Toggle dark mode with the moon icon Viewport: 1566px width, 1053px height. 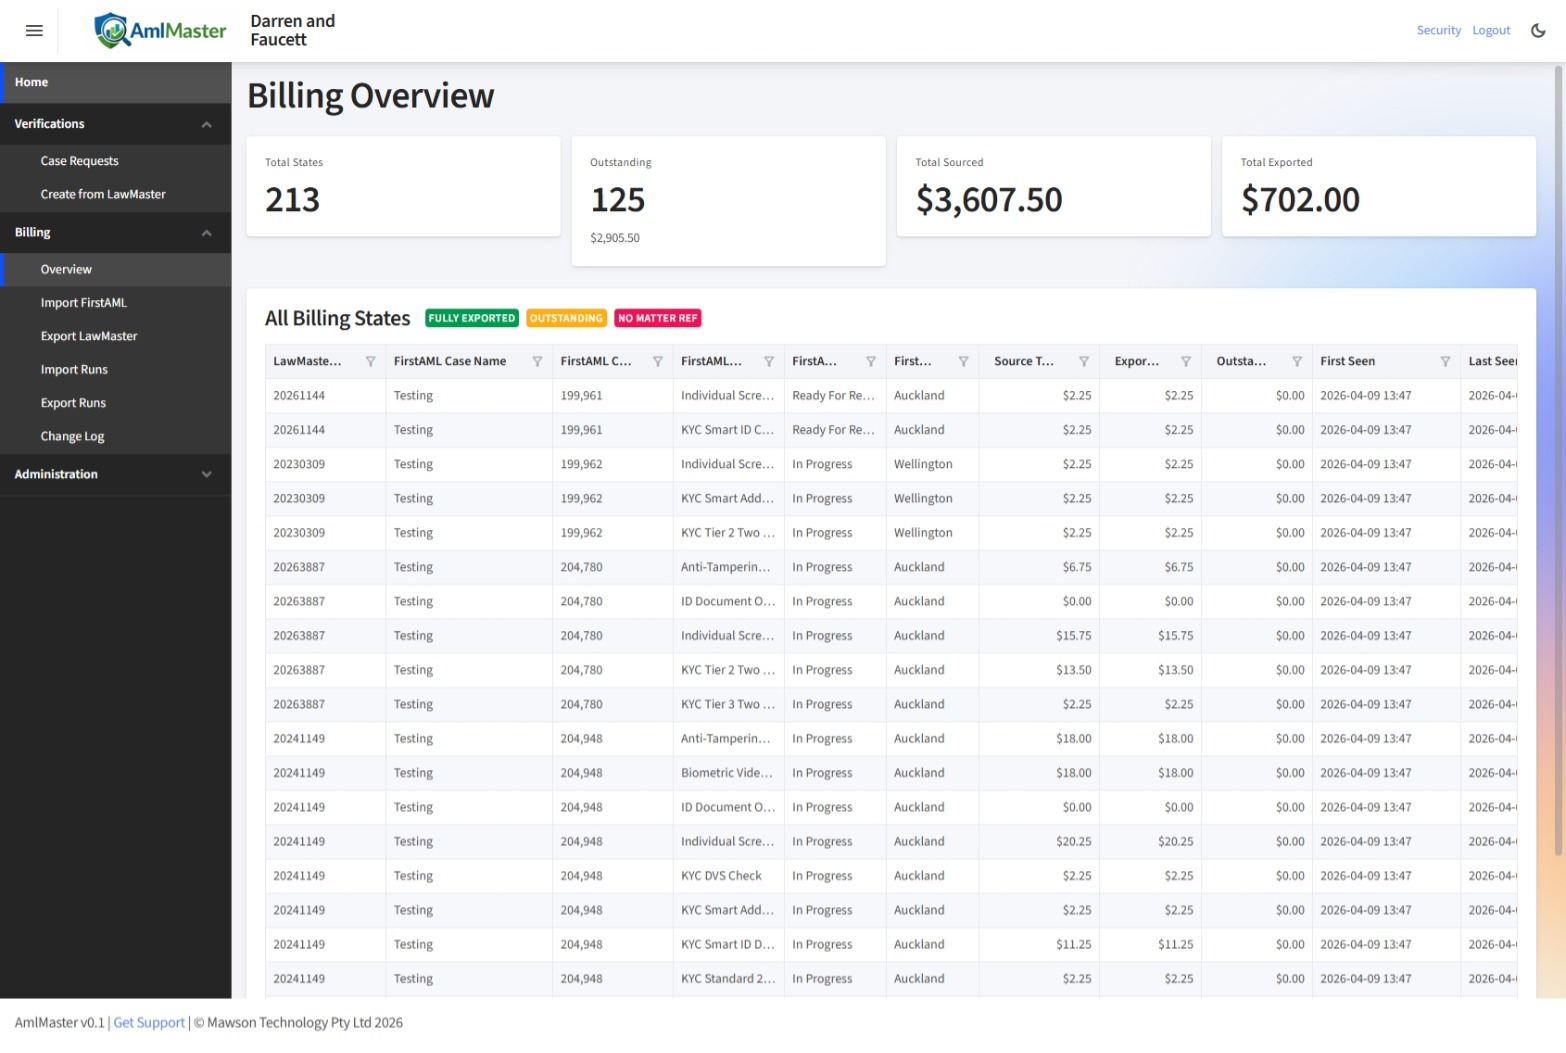(x=1537, y=30)
